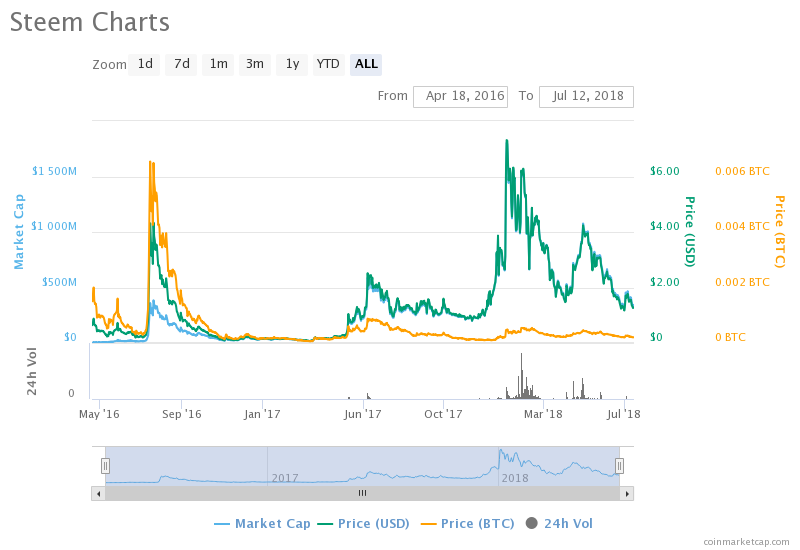Toggle 24h Vol series in legend
The width and height of the screenshot is (800, 550).
559,523
